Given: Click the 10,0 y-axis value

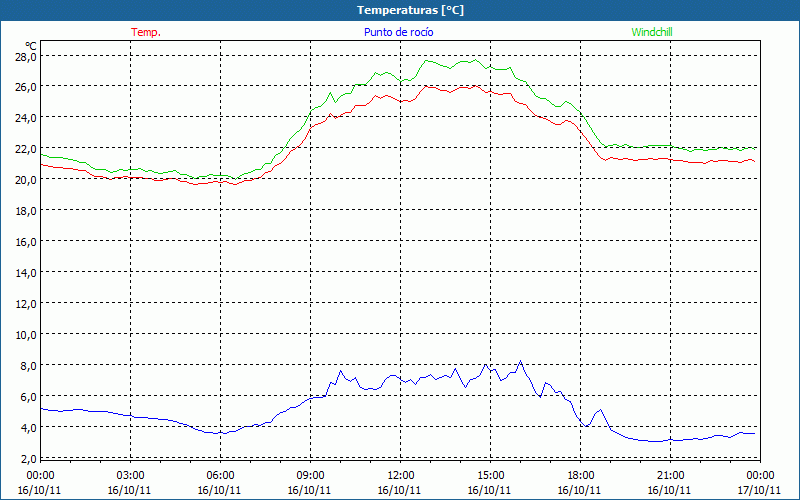Looking at the screenshot, I should pos(25,335).
